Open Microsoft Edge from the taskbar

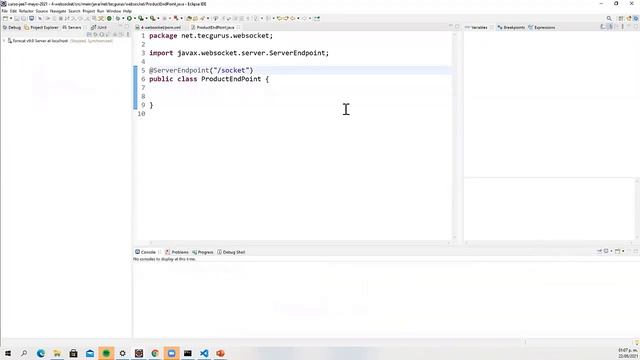41,353
